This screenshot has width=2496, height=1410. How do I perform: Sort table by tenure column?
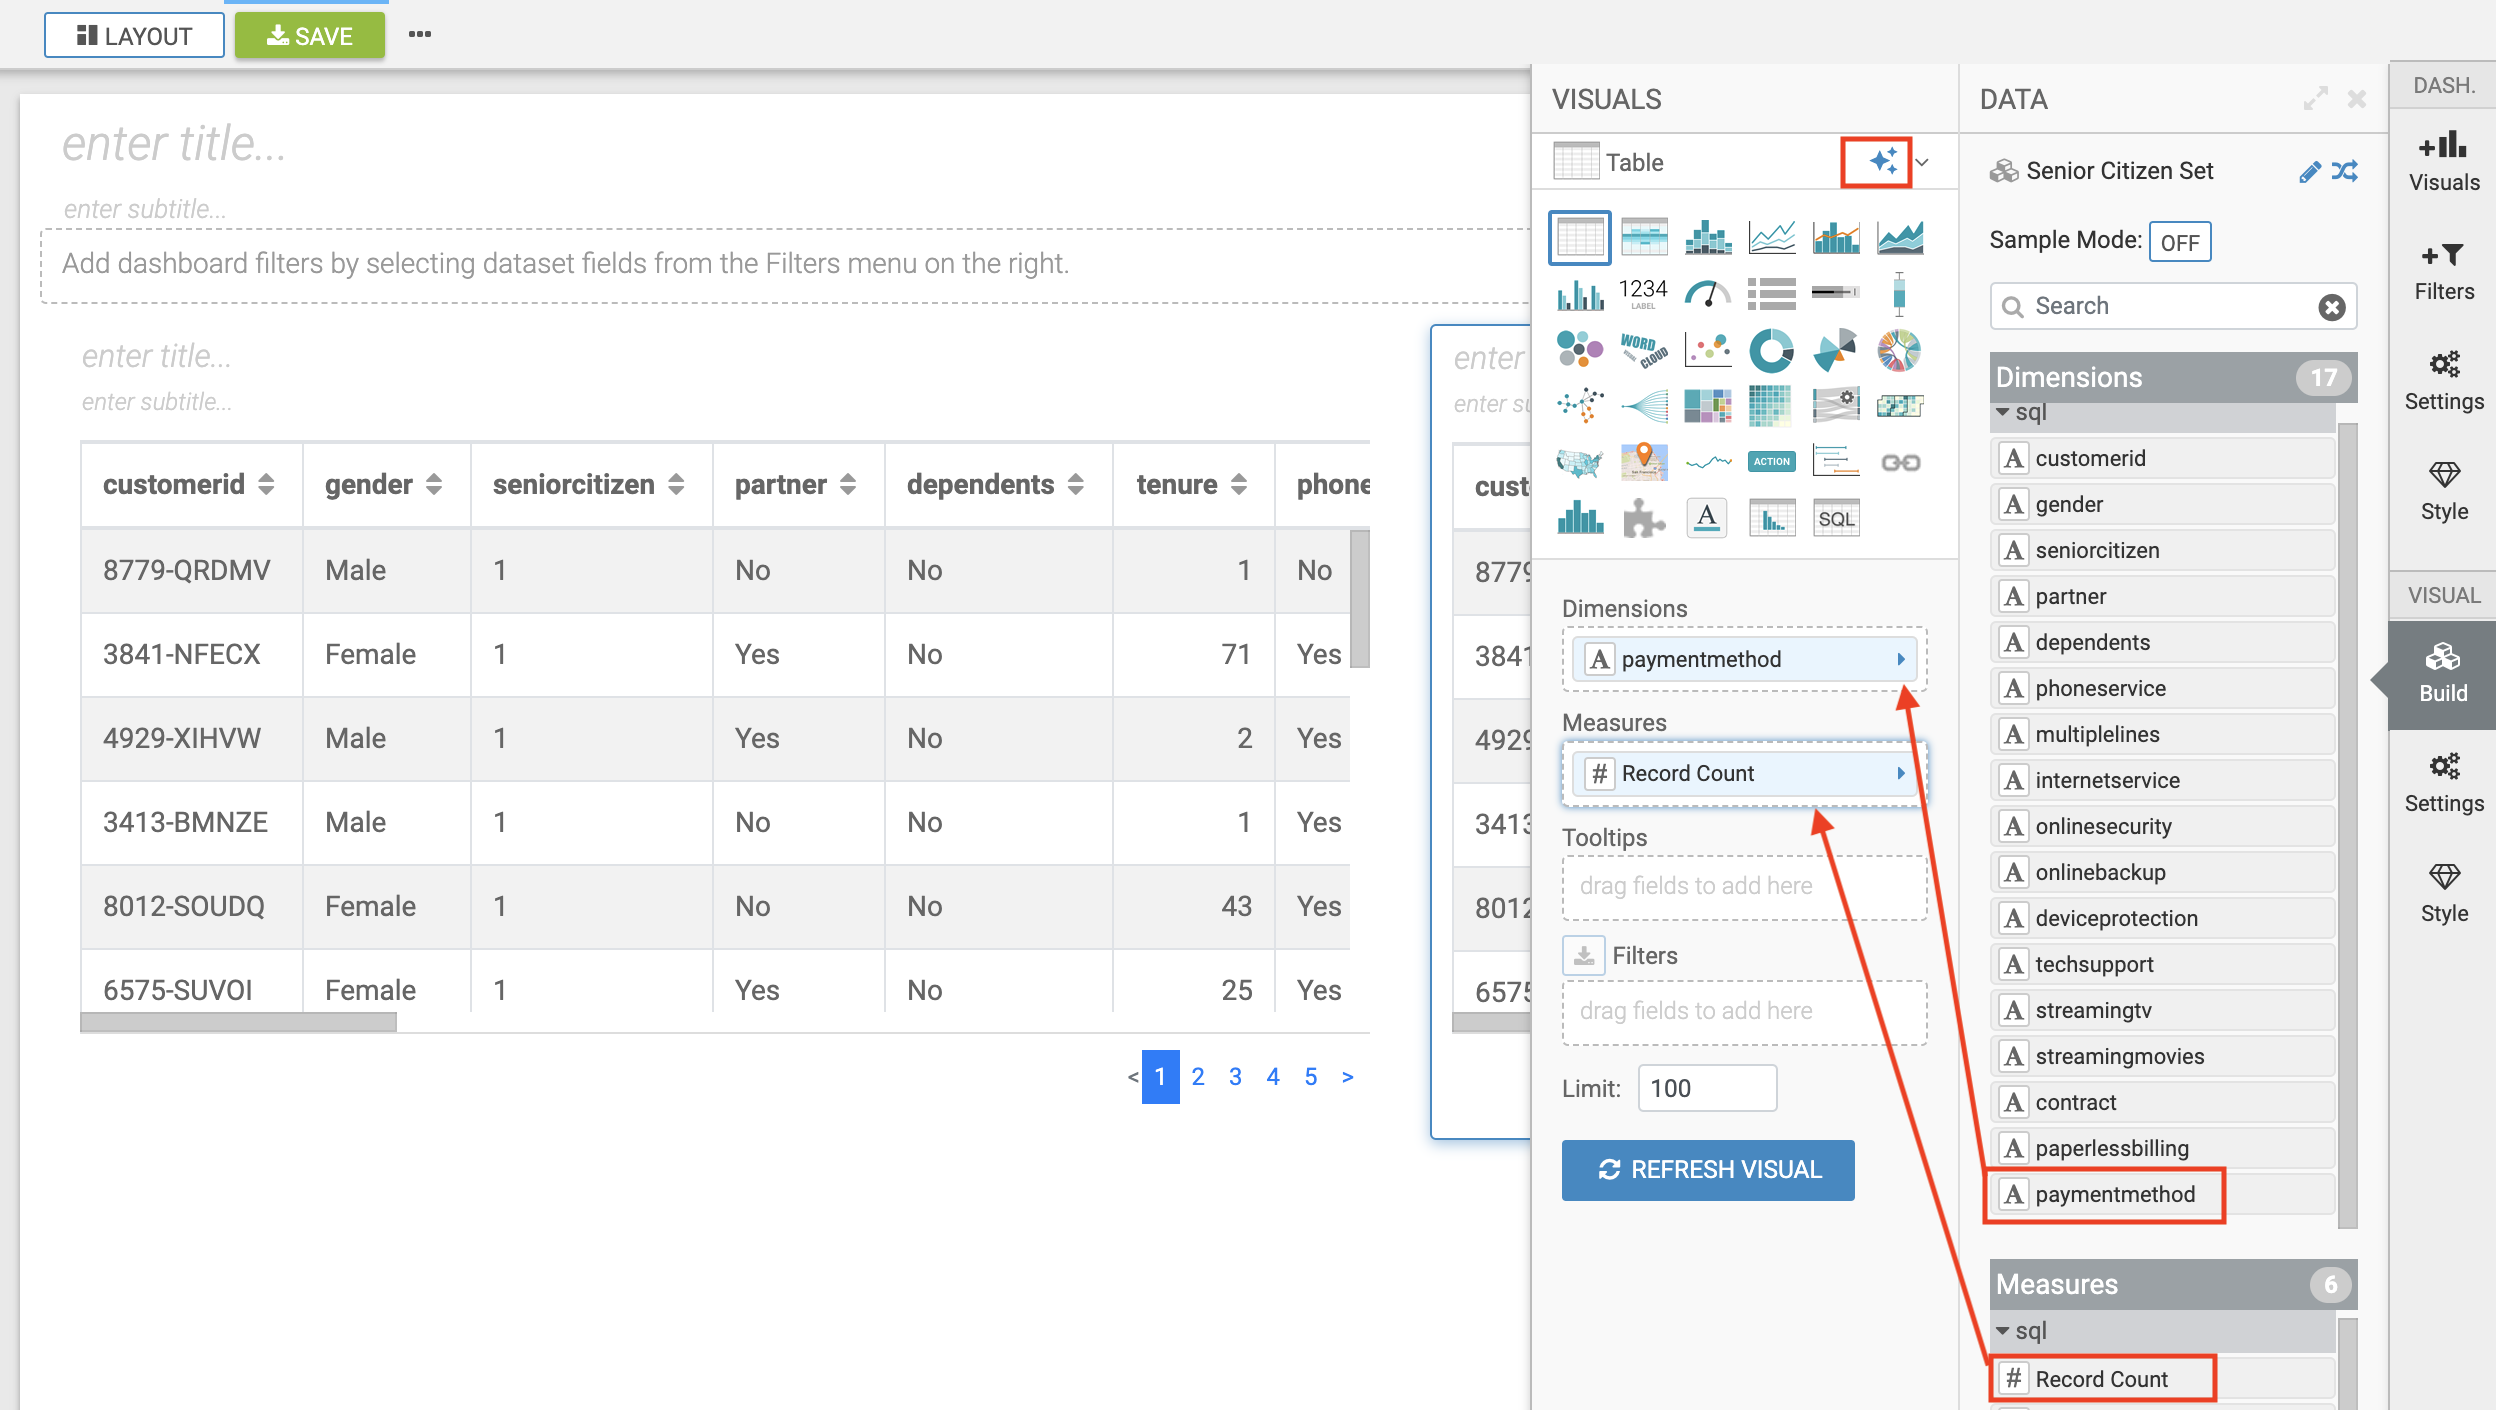point(1239,485)
